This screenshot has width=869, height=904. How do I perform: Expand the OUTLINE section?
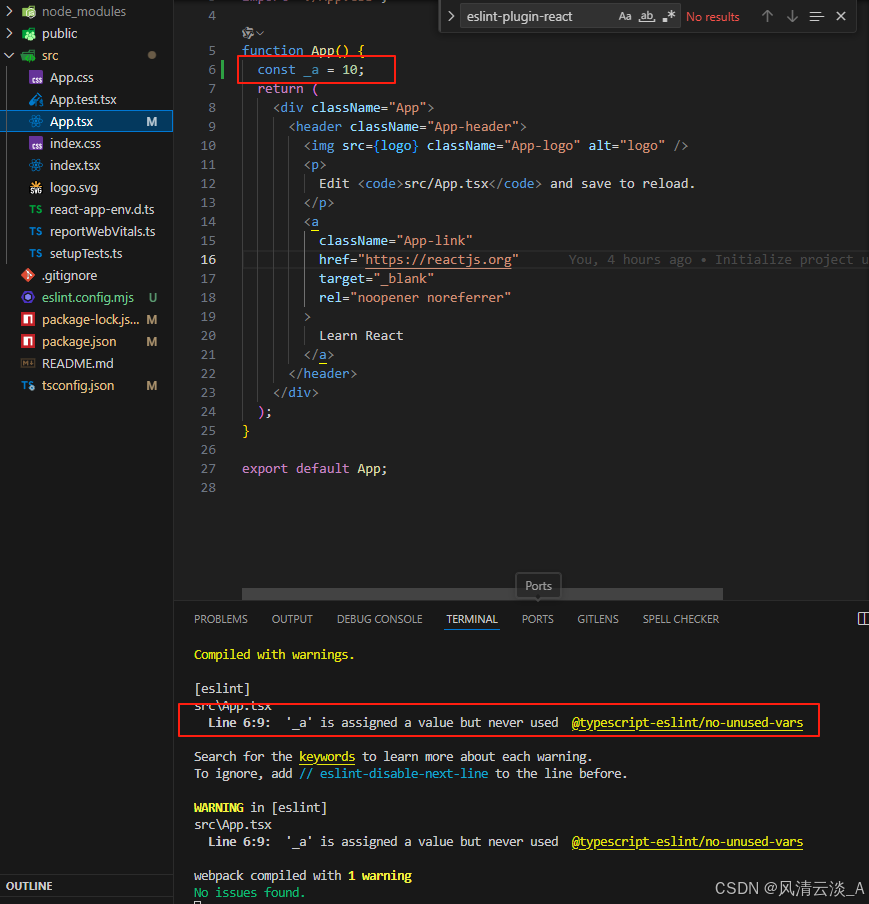(x=86, y=886)
